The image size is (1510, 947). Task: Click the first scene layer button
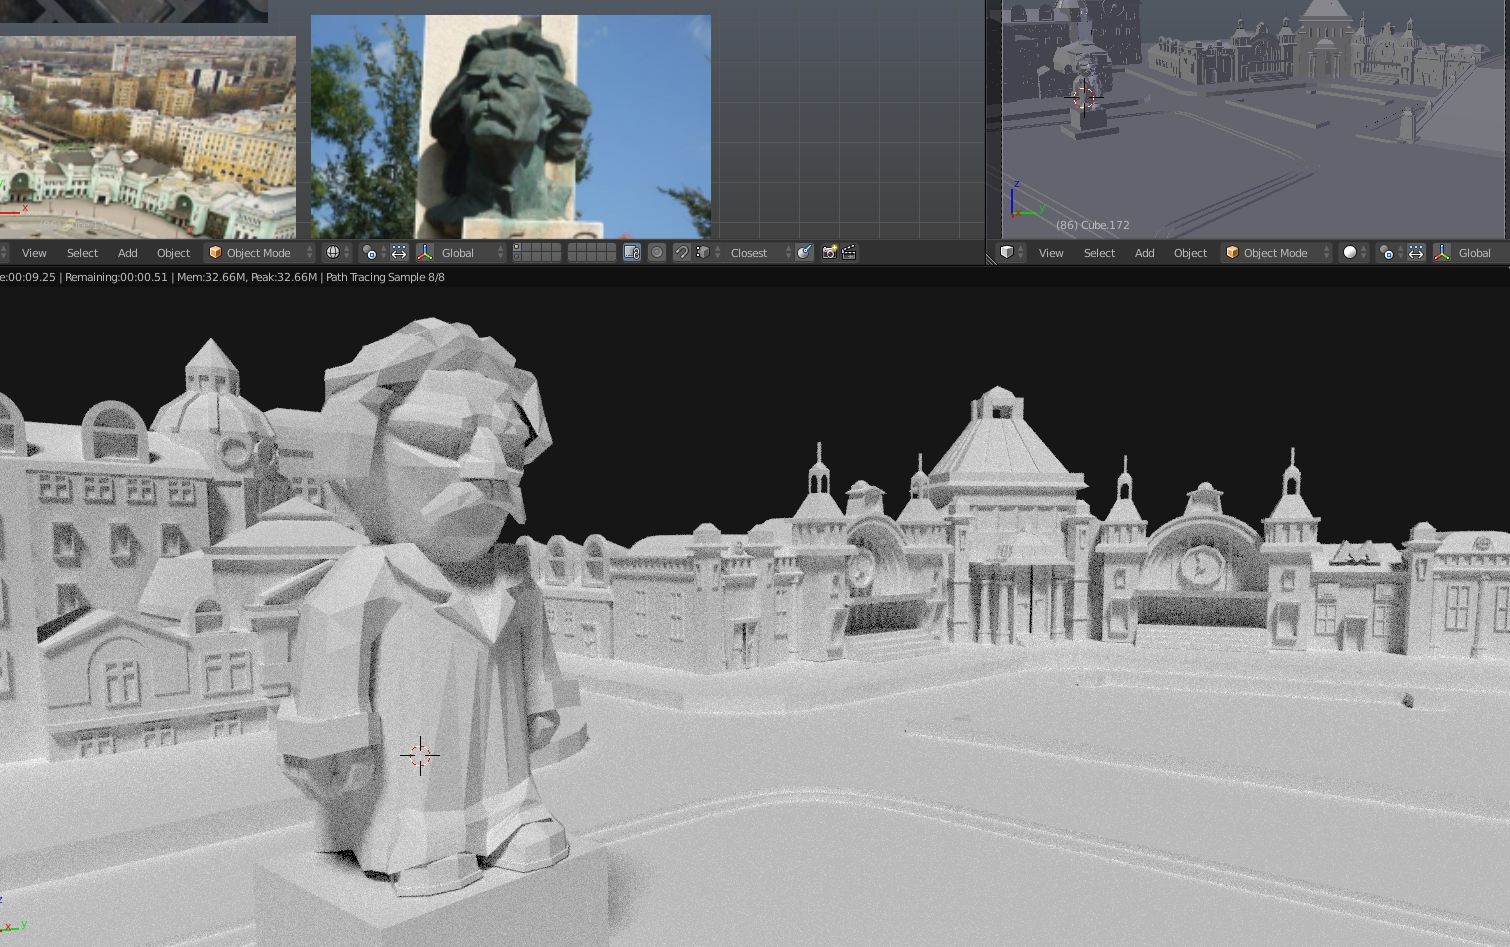click(517, 248)
